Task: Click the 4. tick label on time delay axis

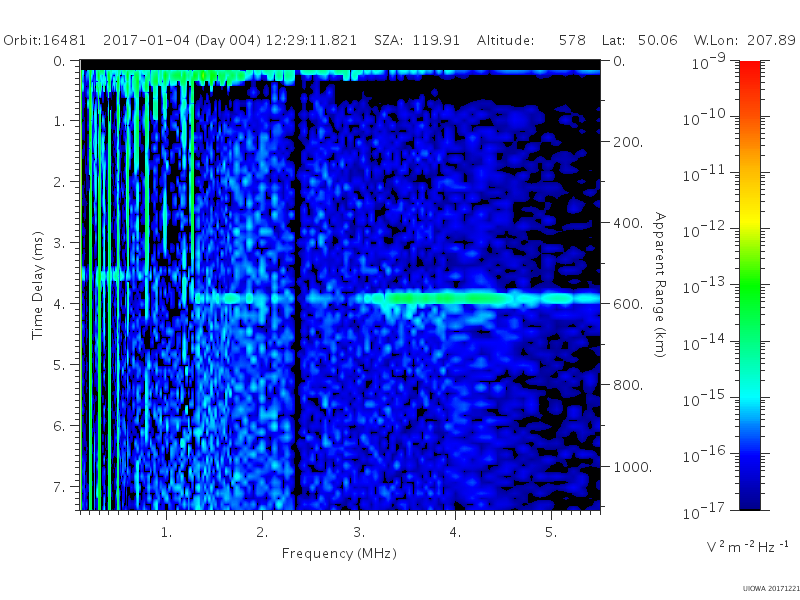Action: 60,304
